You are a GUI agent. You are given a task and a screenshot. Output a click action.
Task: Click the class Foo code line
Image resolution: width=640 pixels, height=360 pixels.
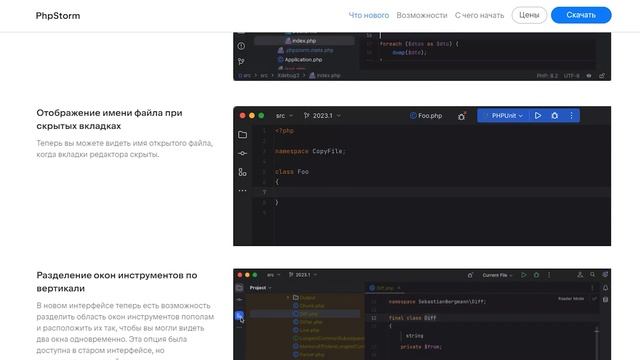[x=292, y=172]
